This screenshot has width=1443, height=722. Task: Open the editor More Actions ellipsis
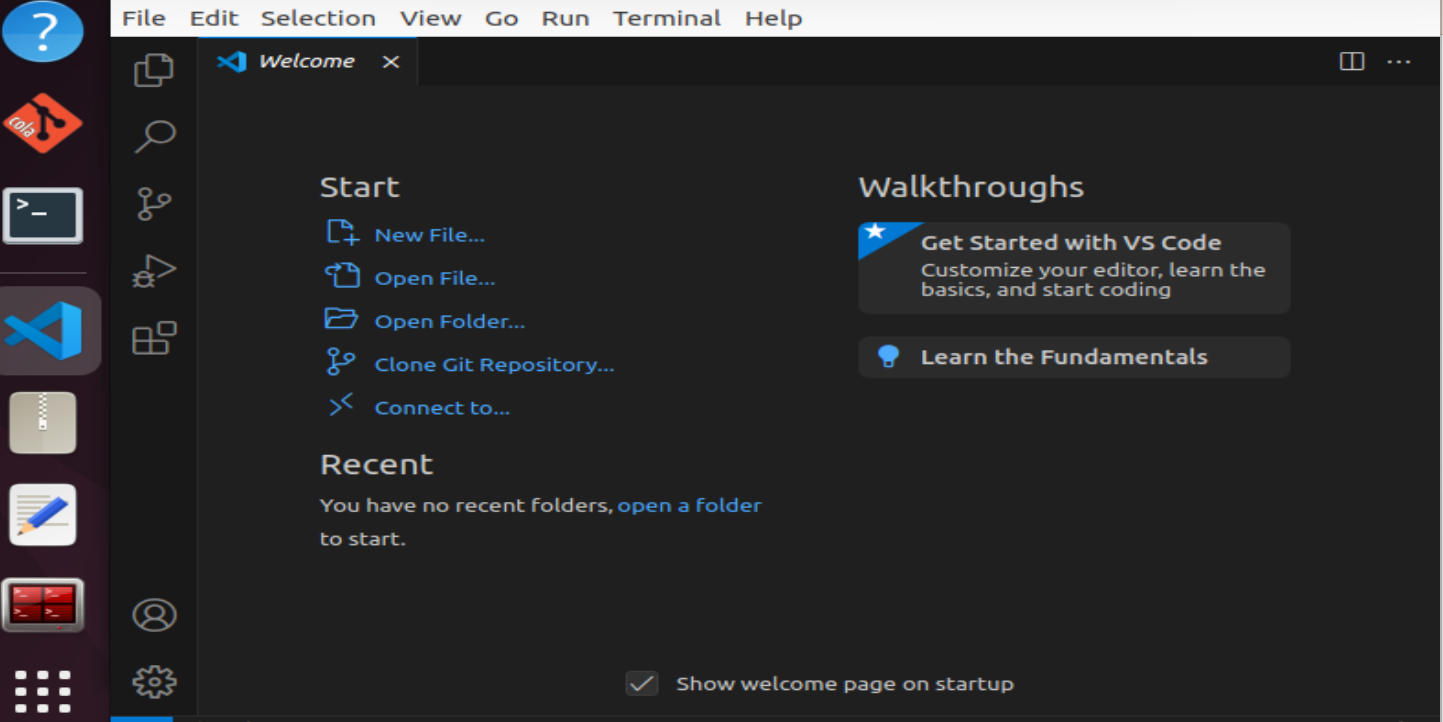click(x=1398, y=62)
